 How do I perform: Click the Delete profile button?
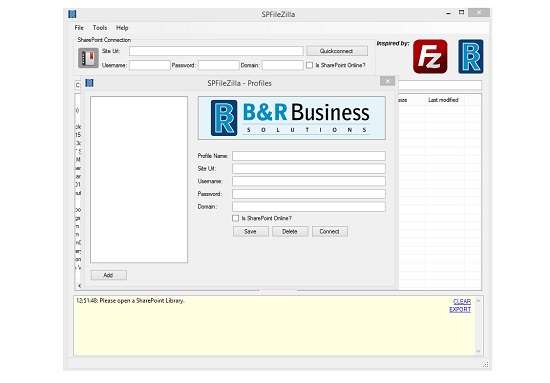click(290, 231)
